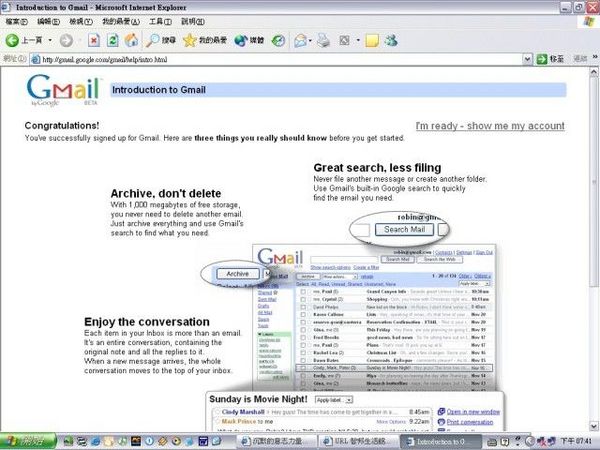
Task: Click the grey Edit page toolbar icon
Action: (344, 40)
